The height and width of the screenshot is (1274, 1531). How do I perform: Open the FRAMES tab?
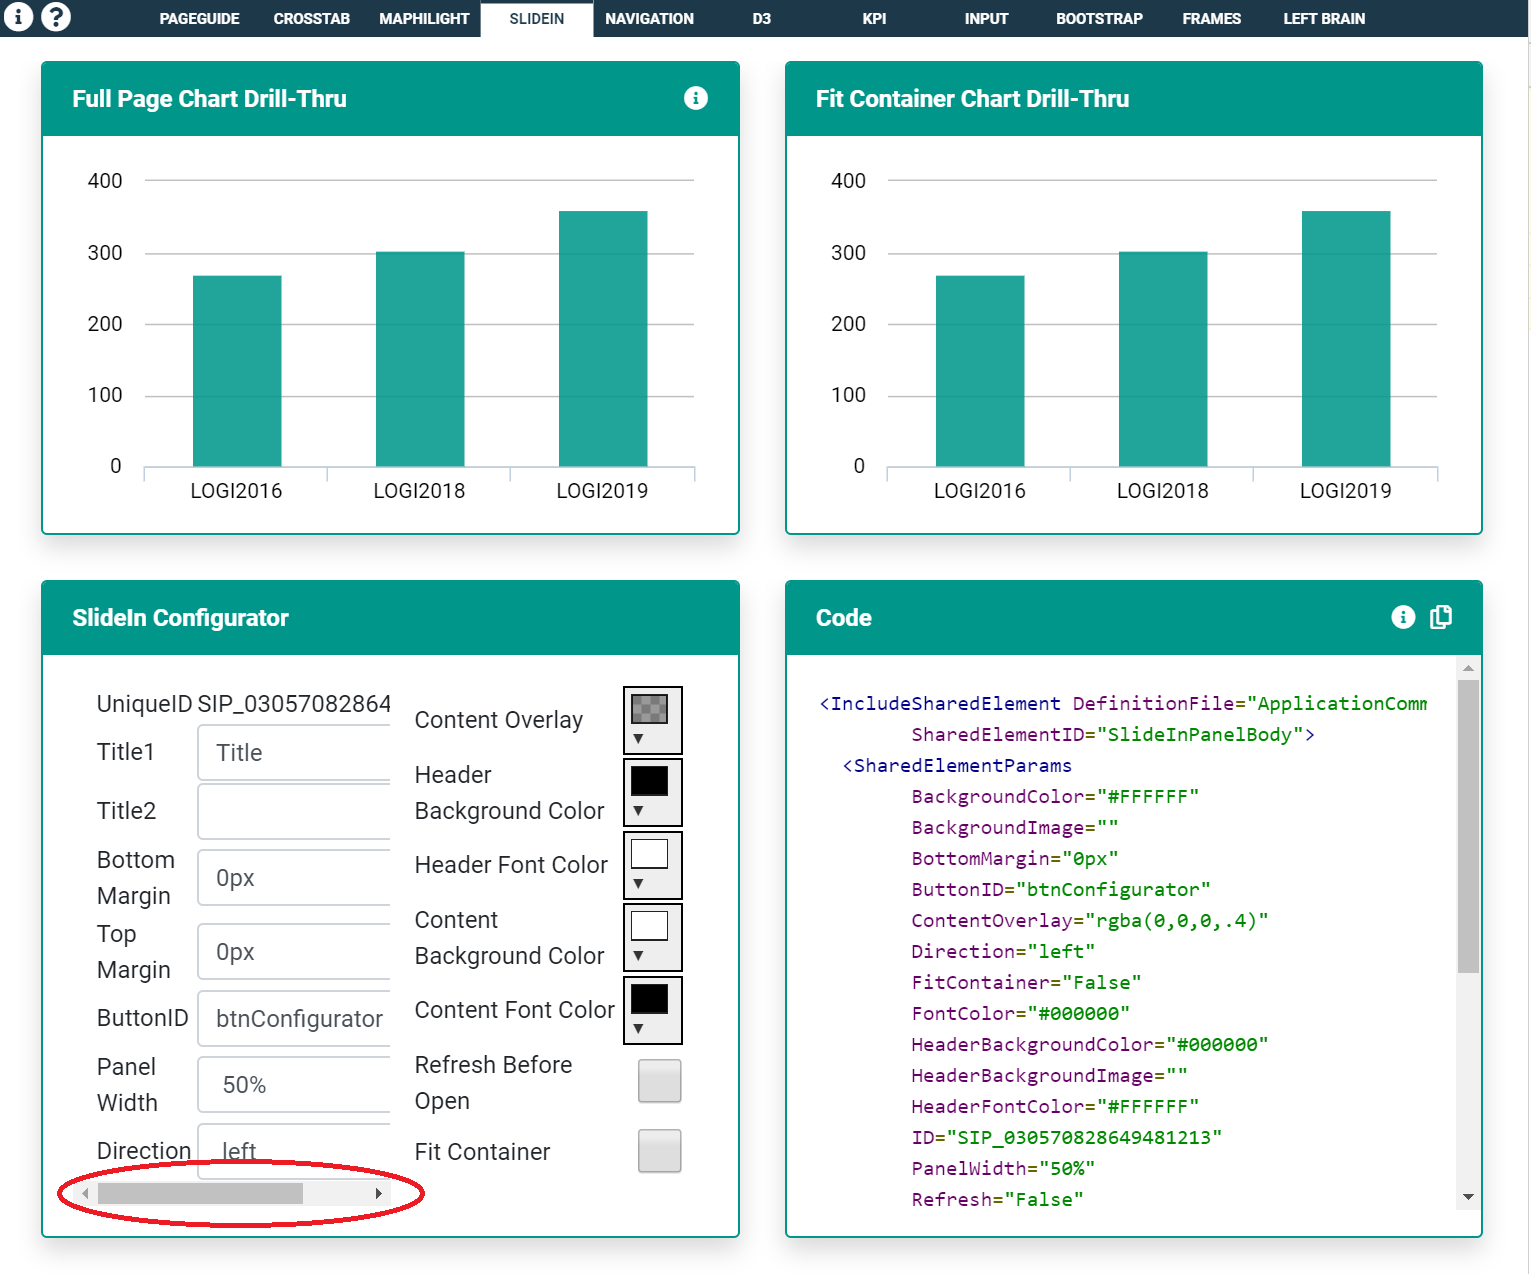pos(1211,18)
